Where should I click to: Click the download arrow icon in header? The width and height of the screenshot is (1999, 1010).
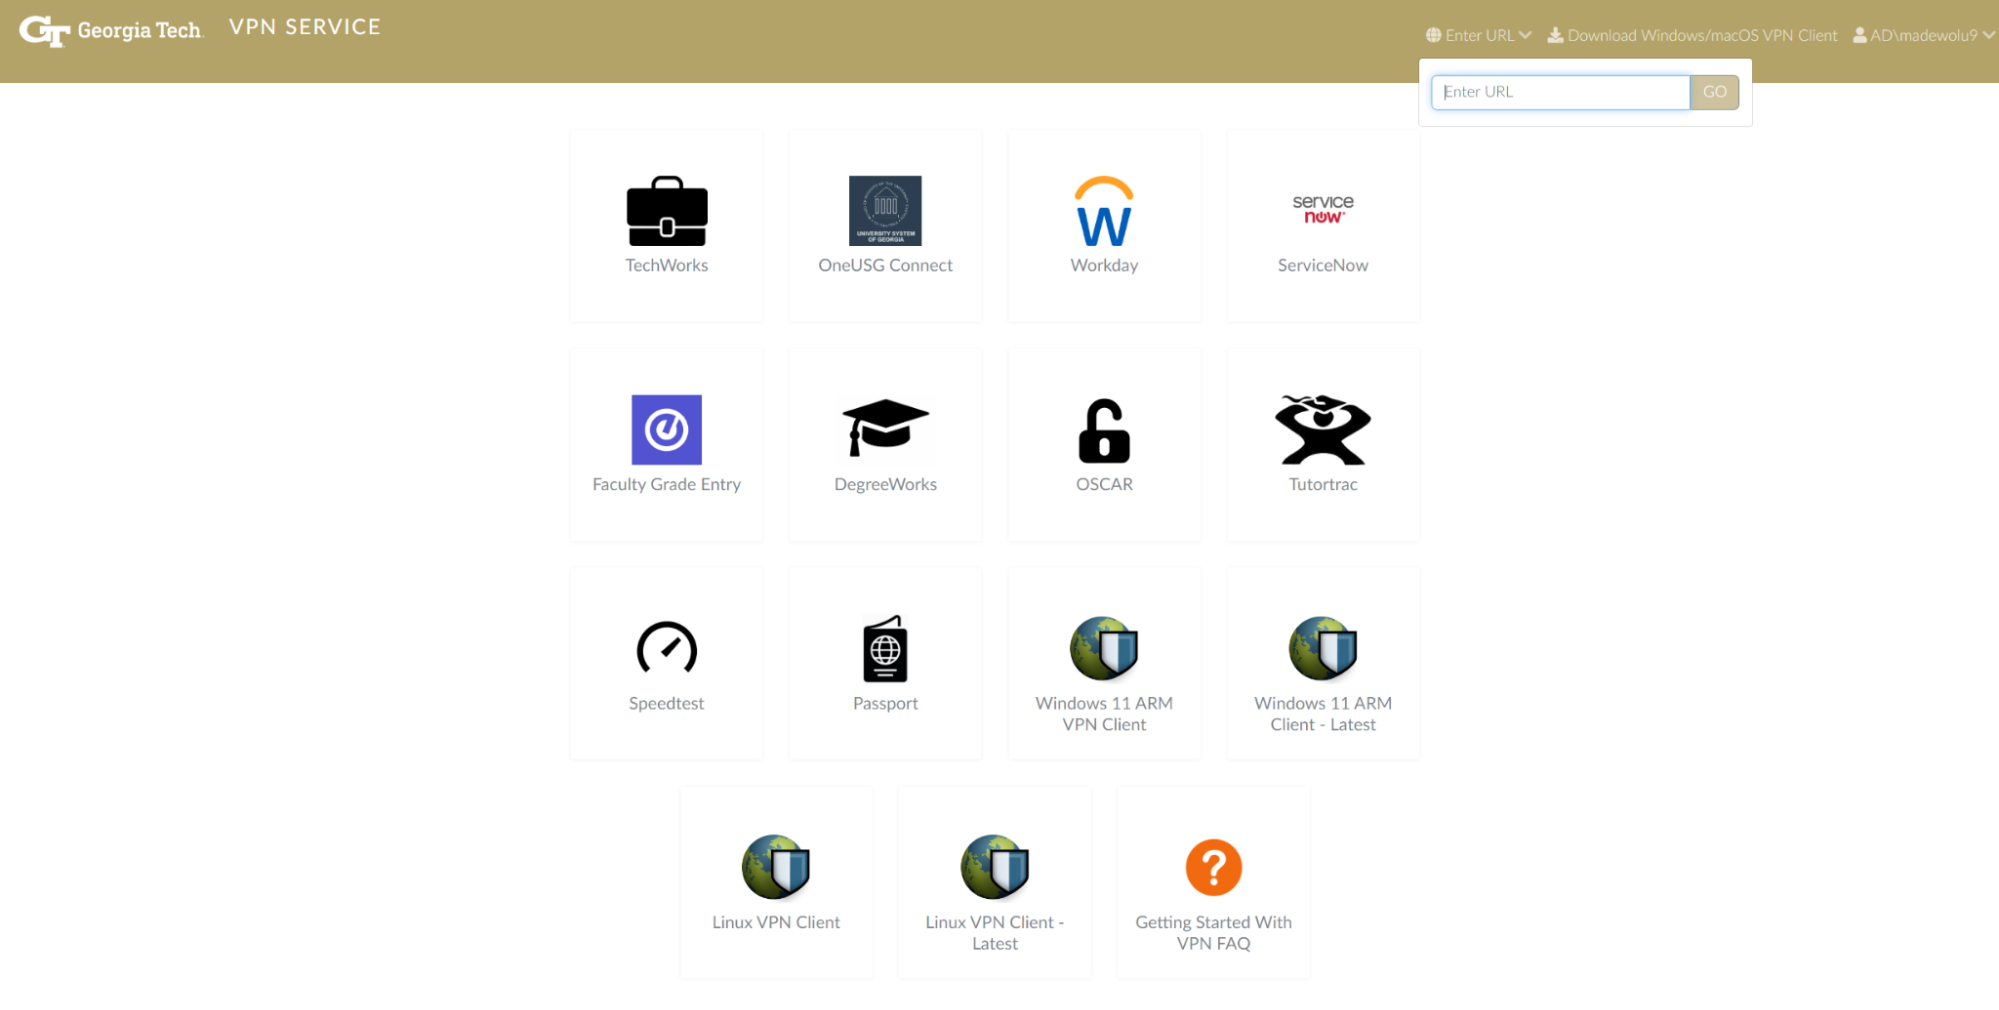(1555, 35)
